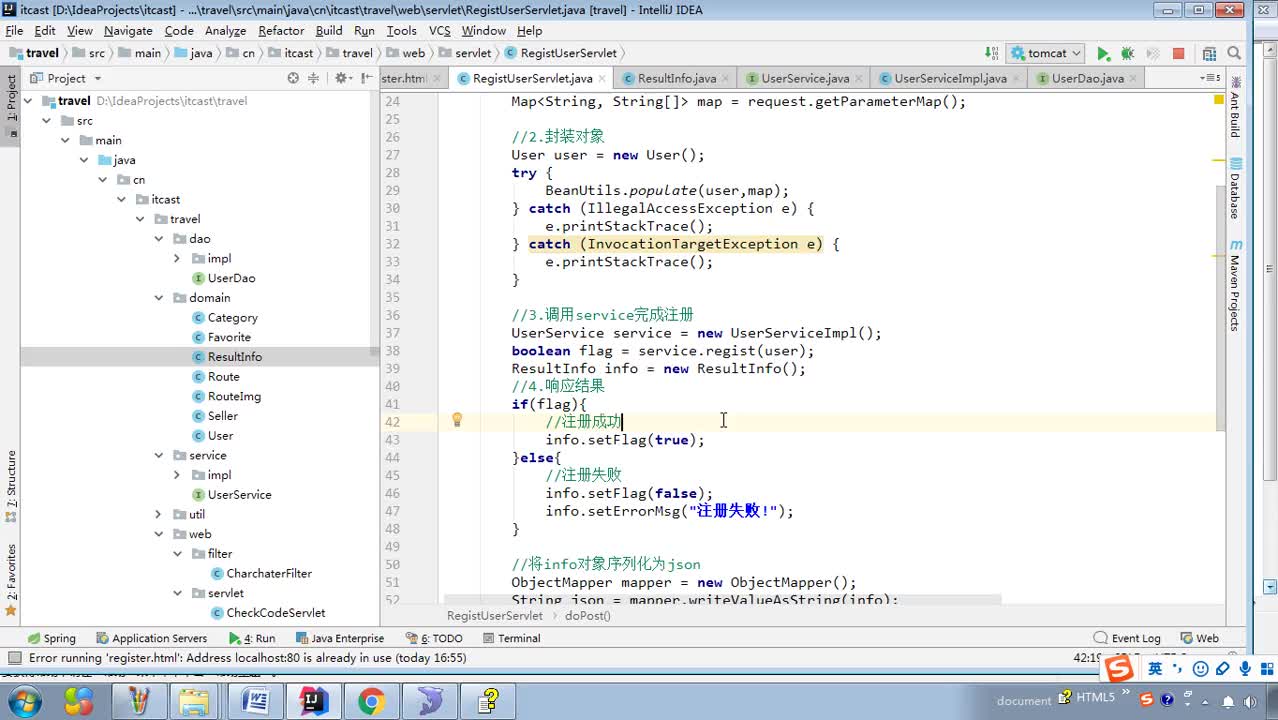Open the VCS menu
Viewport: 1278px width, 720px height.
pyautogui.click(x=439, y=30)
